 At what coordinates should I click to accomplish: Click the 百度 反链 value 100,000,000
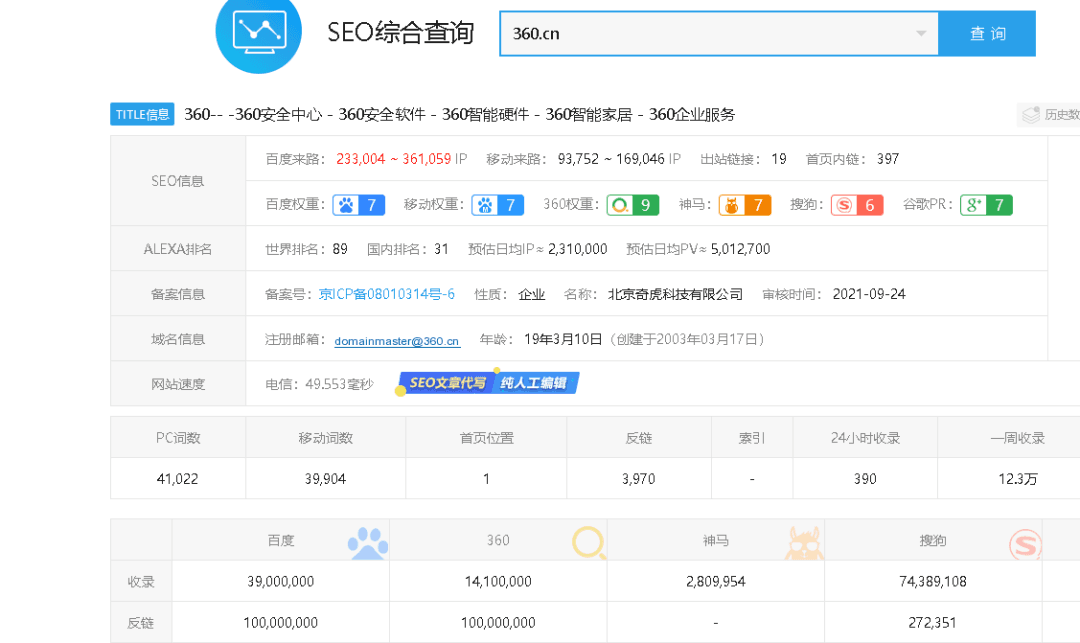[281, 623]
